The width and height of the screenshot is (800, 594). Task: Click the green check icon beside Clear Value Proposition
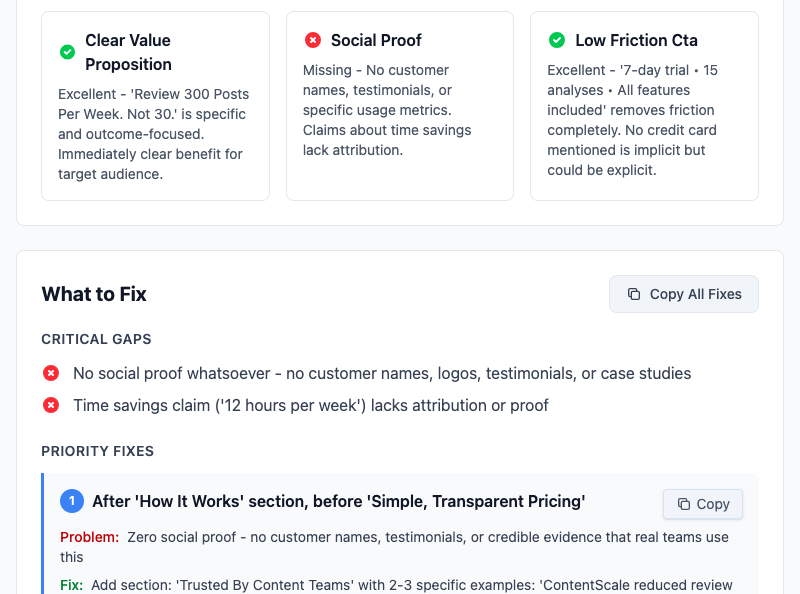(67, 52)
